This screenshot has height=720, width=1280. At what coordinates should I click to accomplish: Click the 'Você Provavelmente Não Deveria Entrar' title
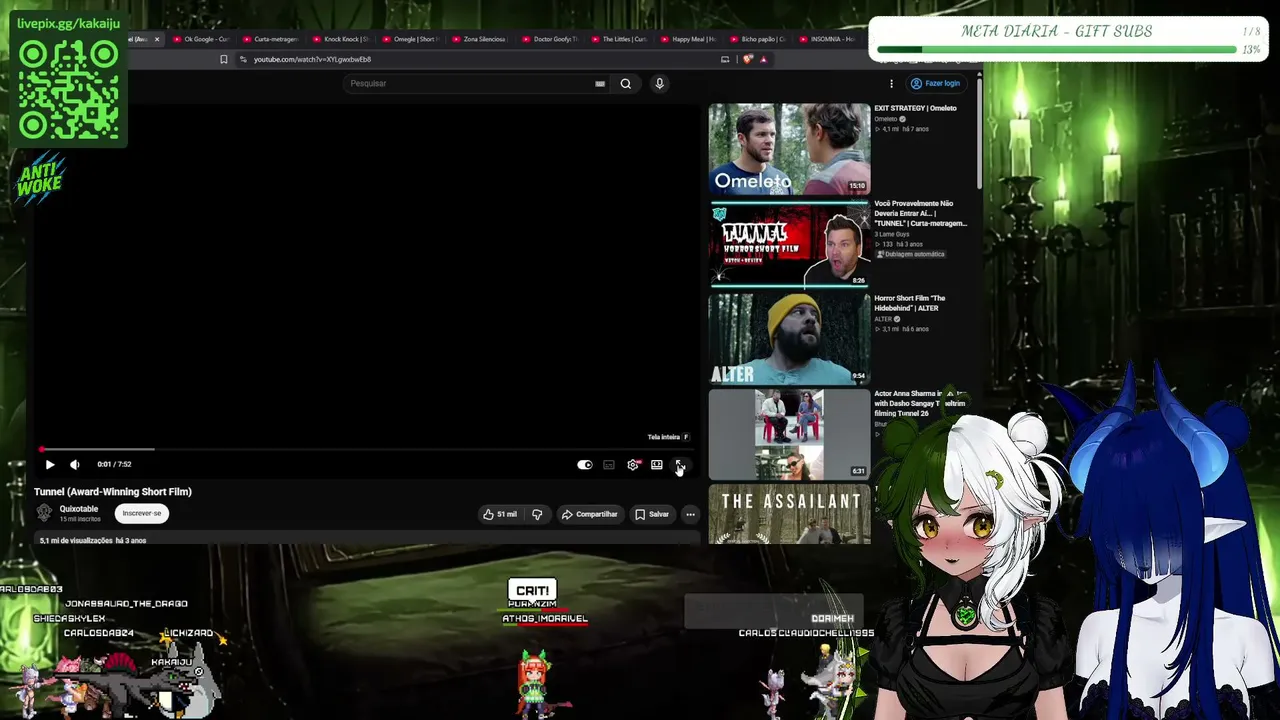tap(920, 213)
